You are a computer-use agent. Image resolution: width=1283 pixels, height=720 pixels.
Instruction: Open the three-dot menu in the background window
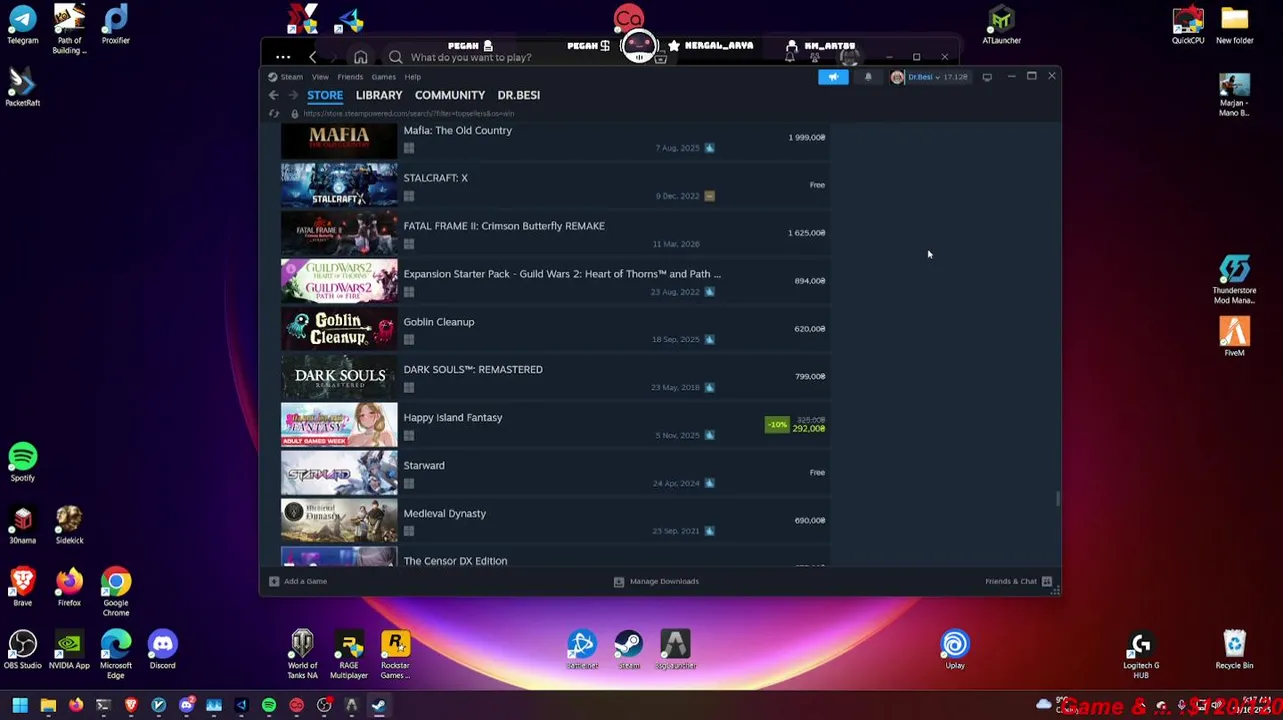point(283,57)
